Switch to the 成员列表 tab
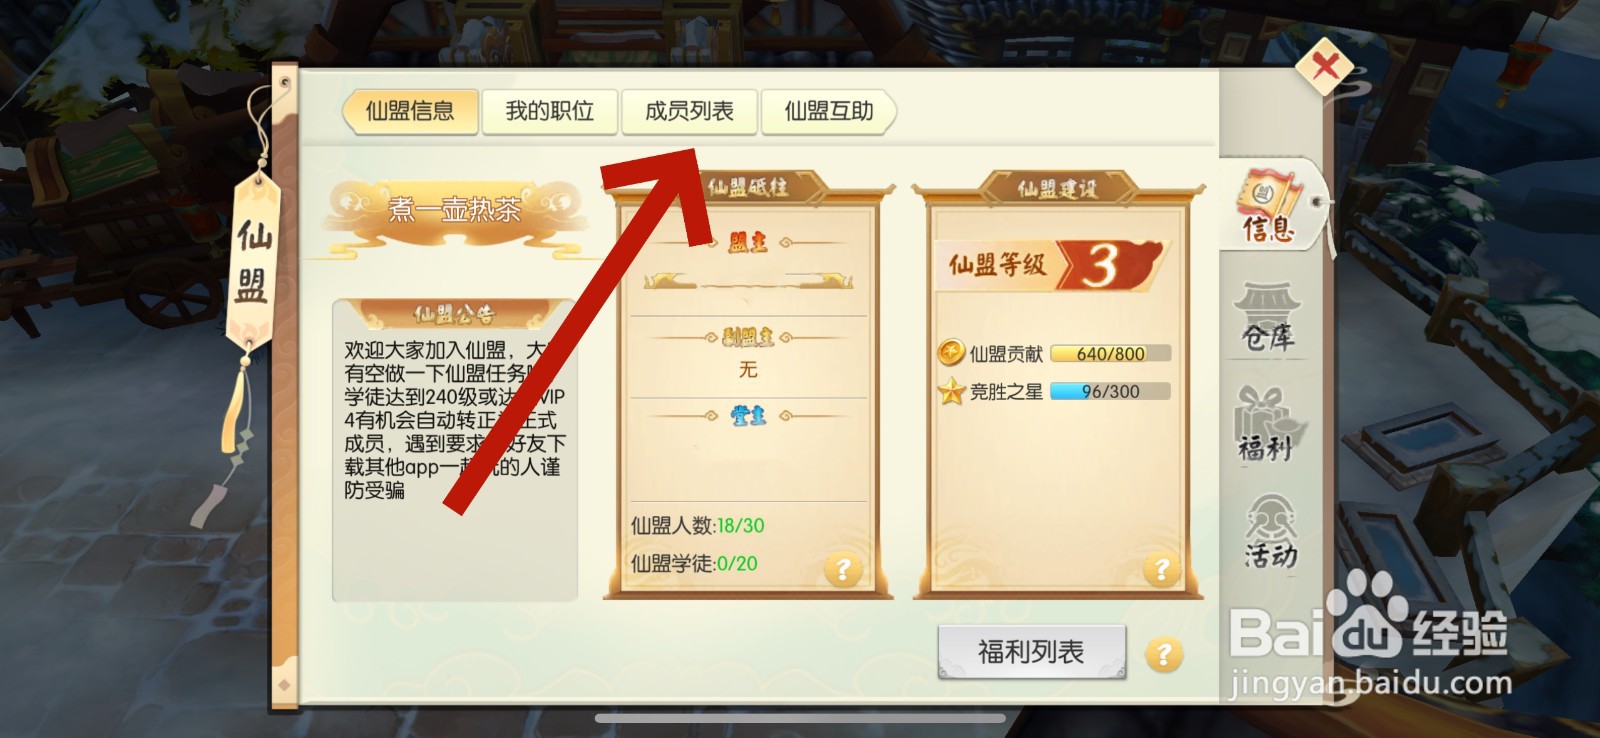The height and width of the screenshot is (738, 1600). 689,111
